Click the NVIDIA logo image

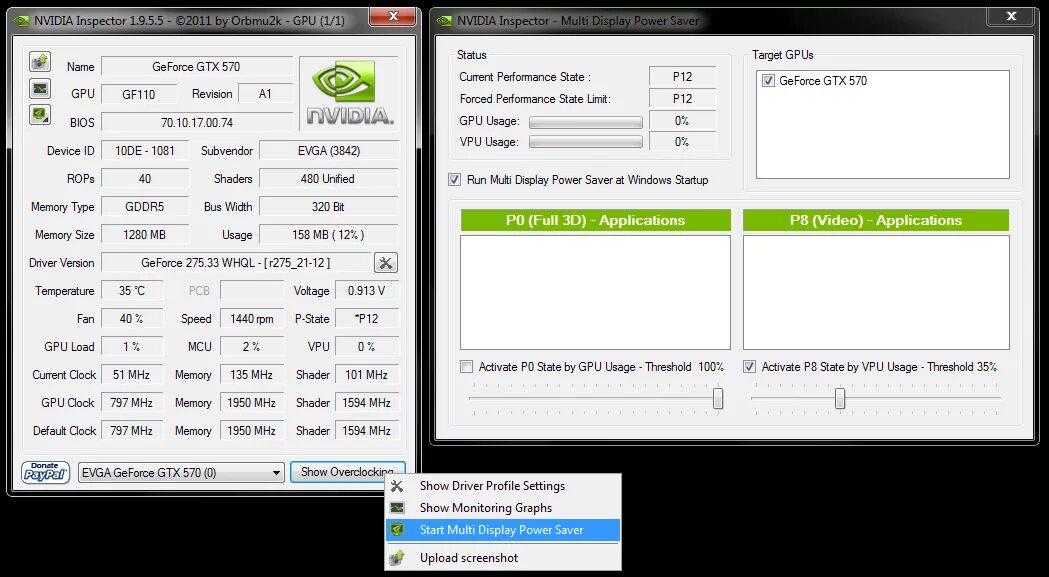[x=349, y=93]
